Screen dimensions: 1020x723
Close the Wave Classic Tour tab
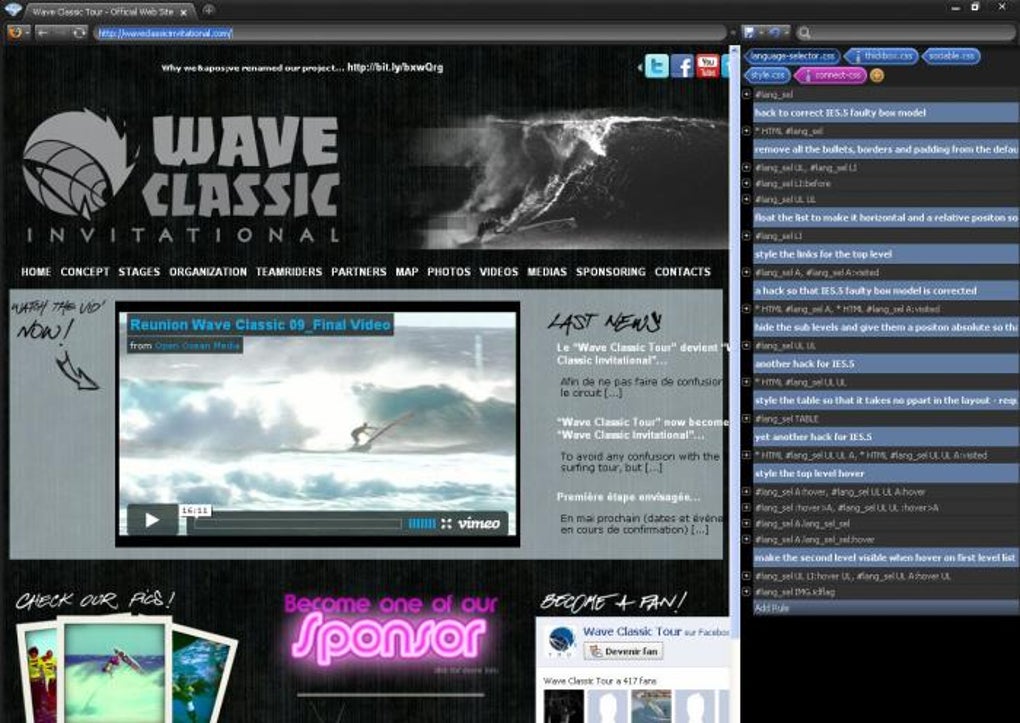(x=184, y=12)
